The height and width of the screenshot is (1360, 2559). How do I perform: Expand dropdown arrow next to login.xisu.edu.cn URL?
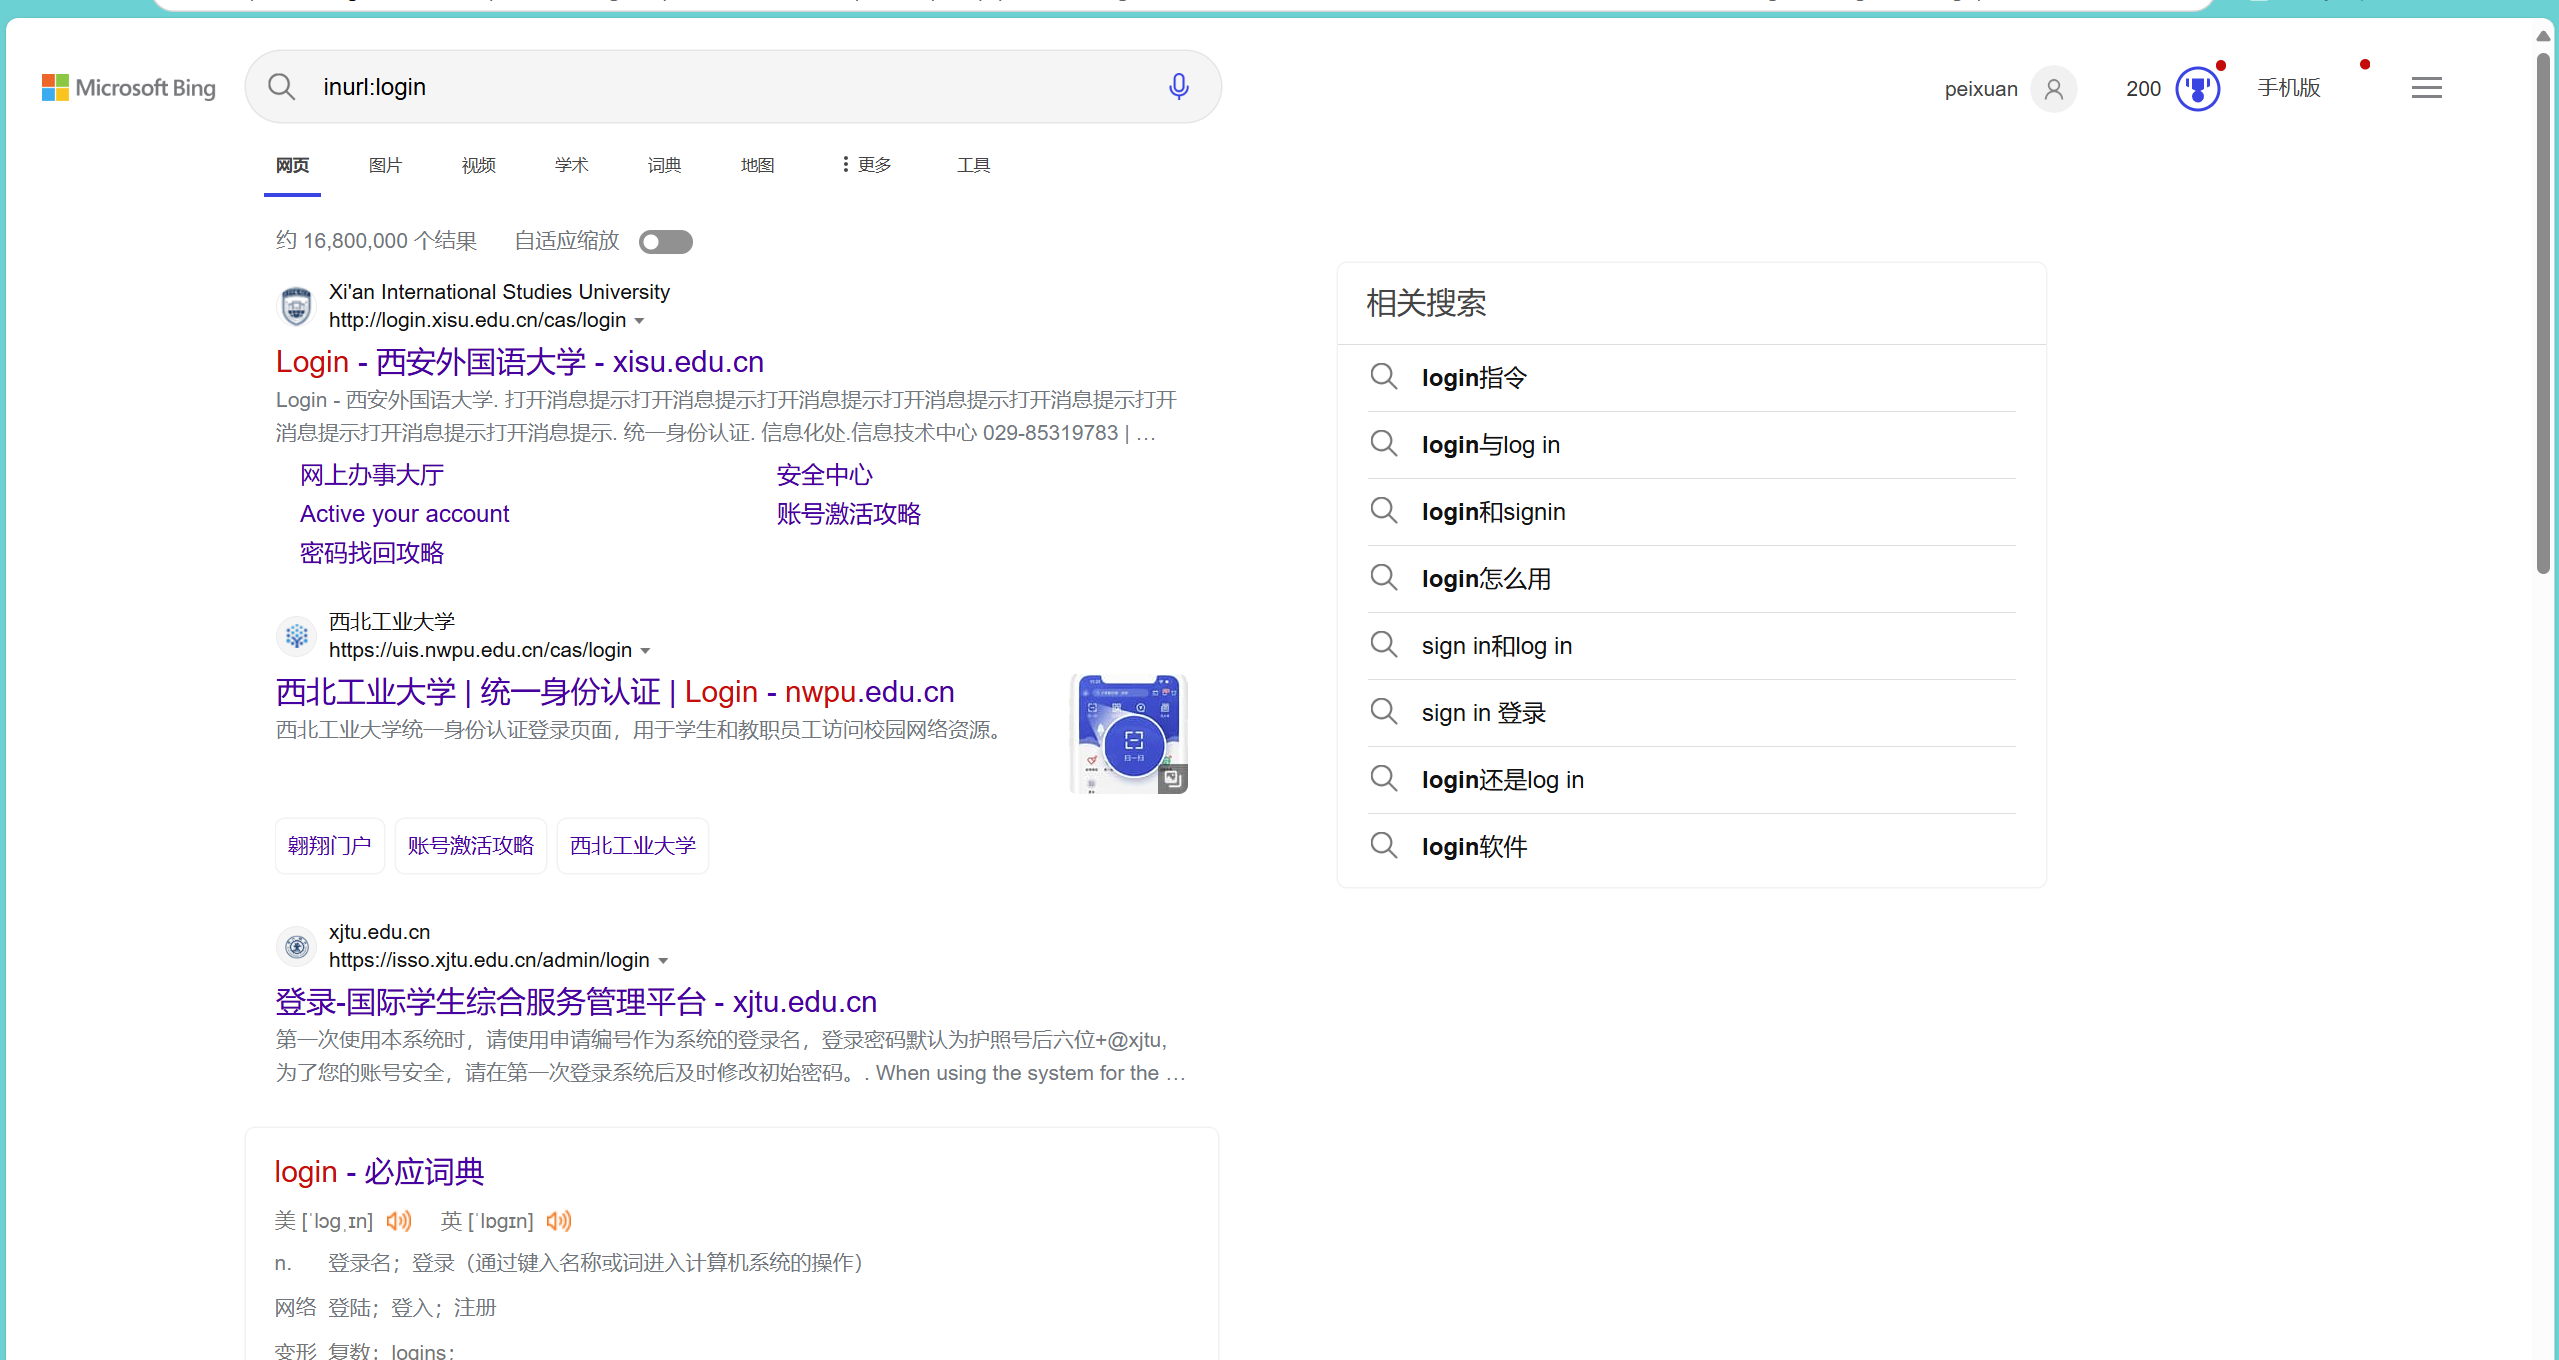click(x=640, y=321)
